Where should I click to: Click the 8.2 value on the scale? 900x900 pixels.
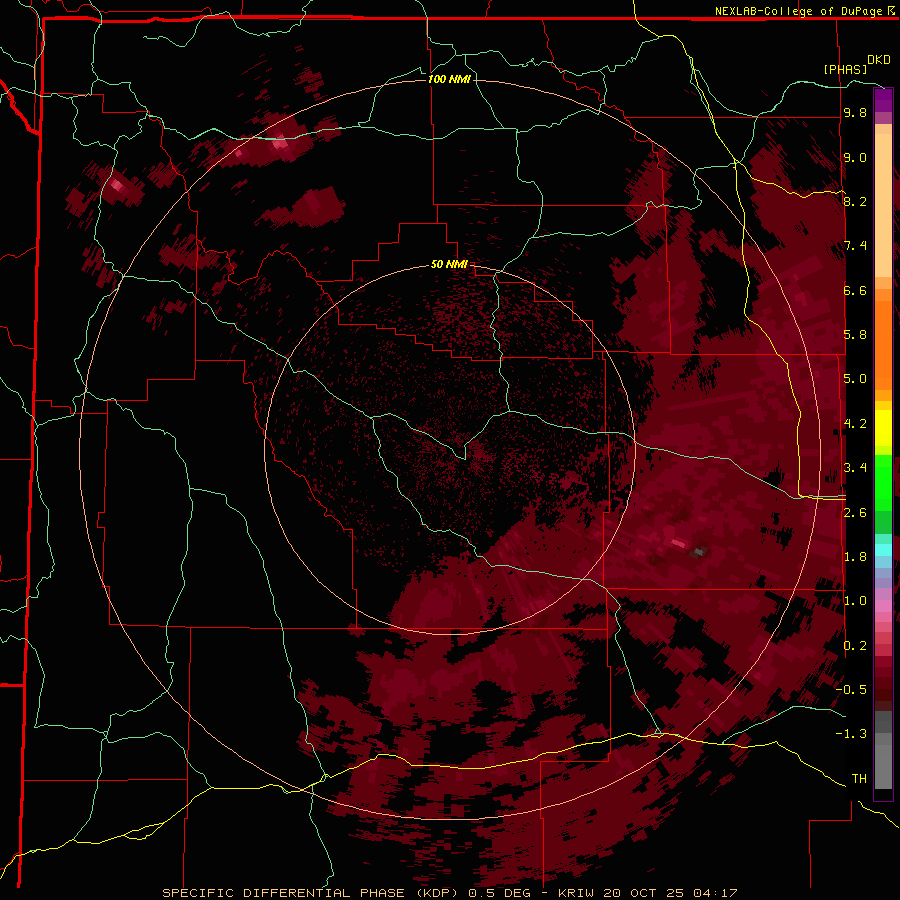coord(855,201)
